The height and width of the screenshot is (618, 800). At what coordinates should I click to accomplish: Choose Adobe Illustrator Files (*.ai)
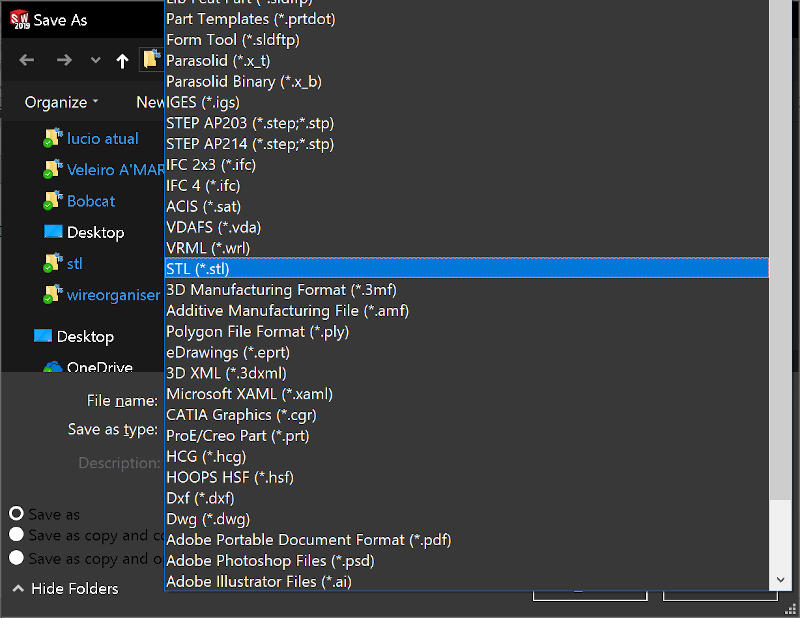(466, 581)
